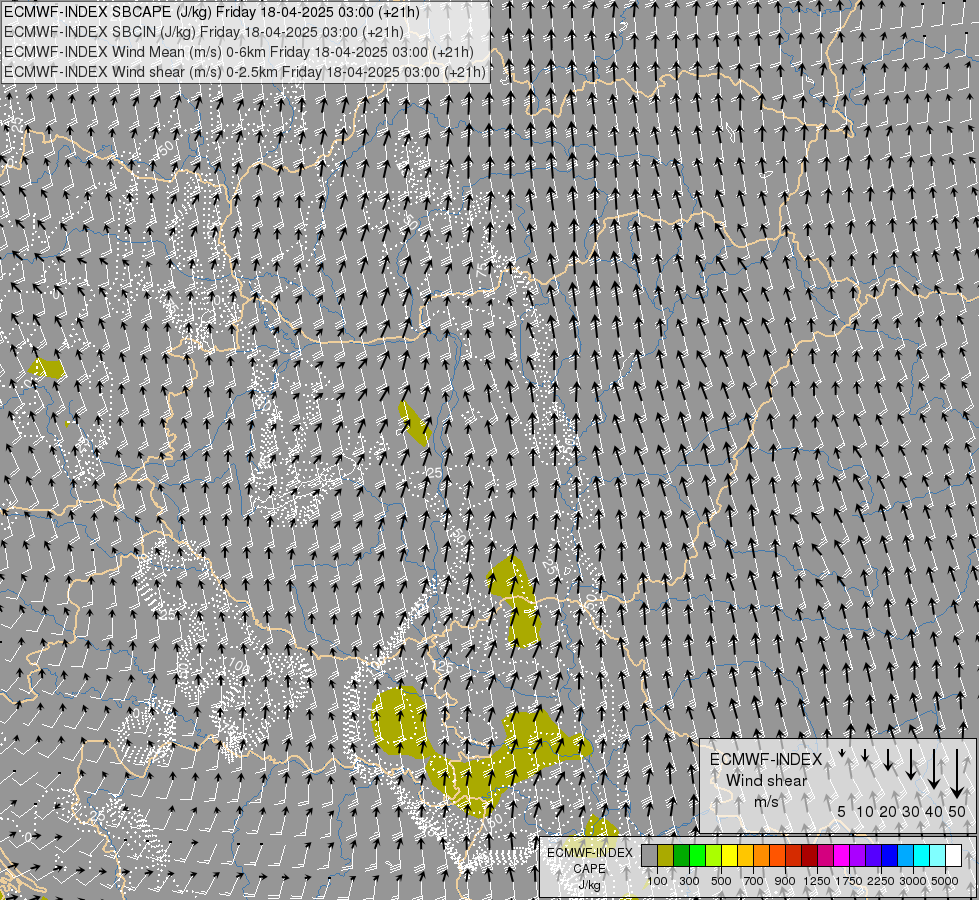Click the '10' wind shear scale number
Screen dimensions: 979x900
865,811
